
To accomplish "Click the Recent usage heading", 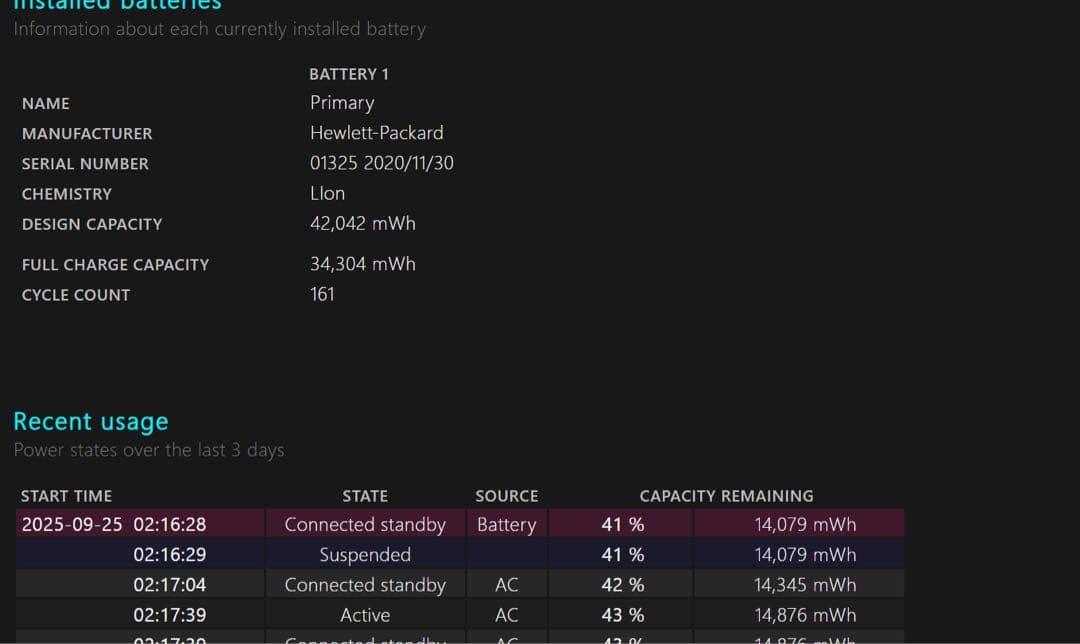I will point(91,421).
